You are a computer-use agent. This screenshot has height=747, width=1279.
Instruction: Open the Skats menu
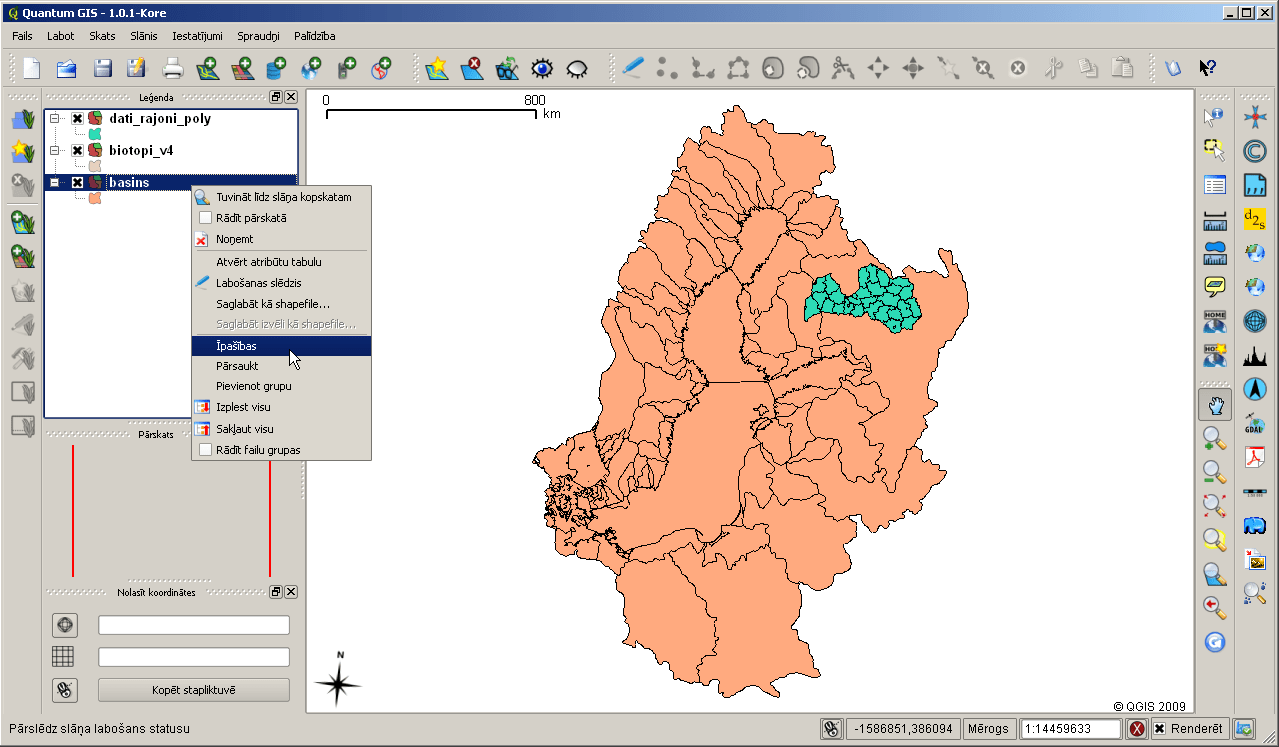click(102, 36)
